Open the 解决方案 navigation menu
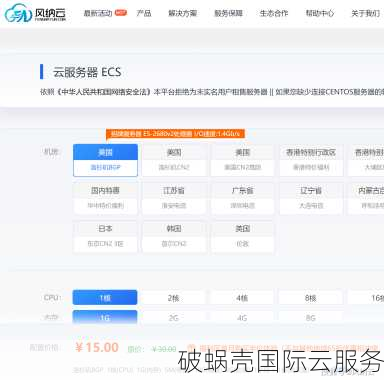The height and width of the screenshot is (380, 384). point(182,13)
